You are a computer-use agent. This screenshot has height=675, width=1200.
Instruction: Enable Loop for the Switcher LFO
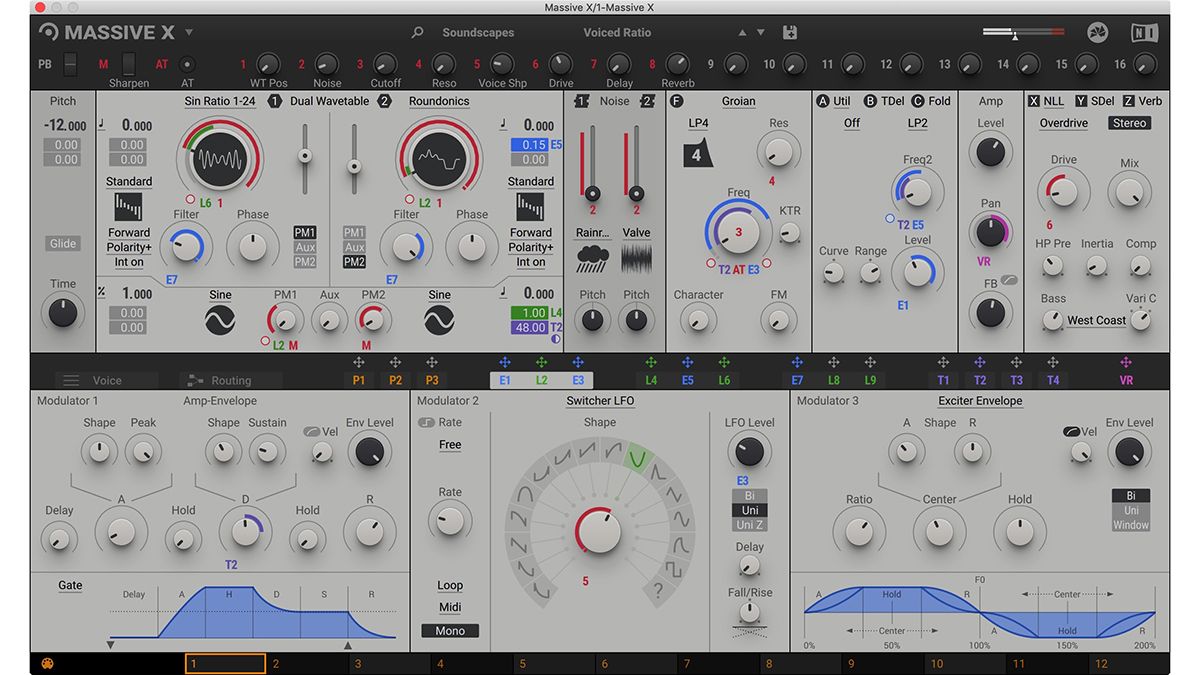point(450,585)
